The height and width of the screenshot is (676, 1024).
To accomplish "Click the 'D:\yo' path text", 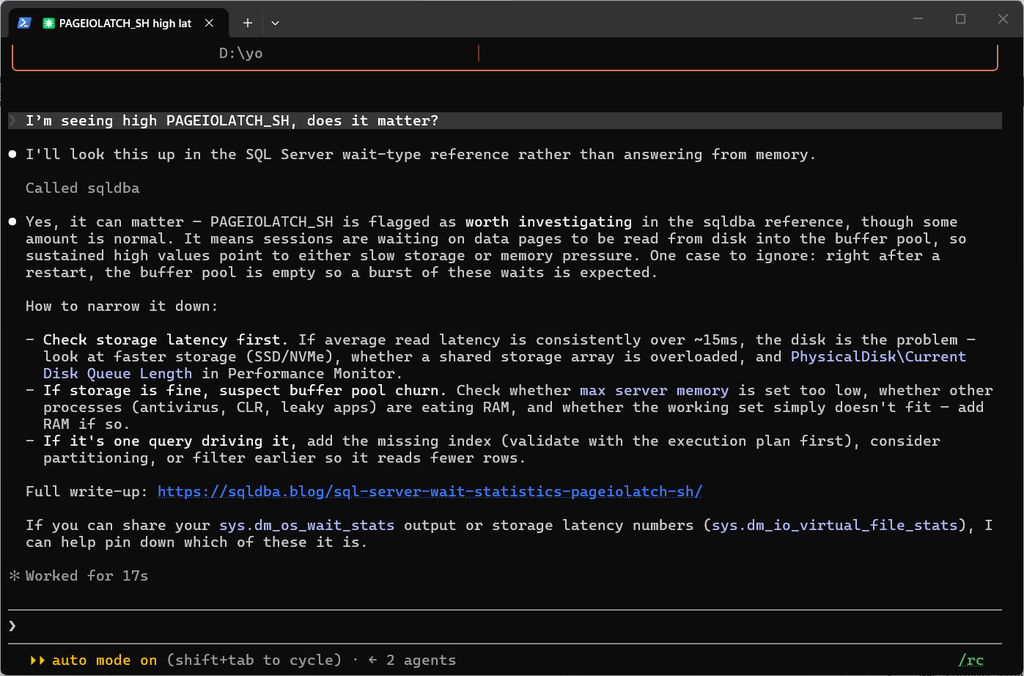I will tap(240, 53).
